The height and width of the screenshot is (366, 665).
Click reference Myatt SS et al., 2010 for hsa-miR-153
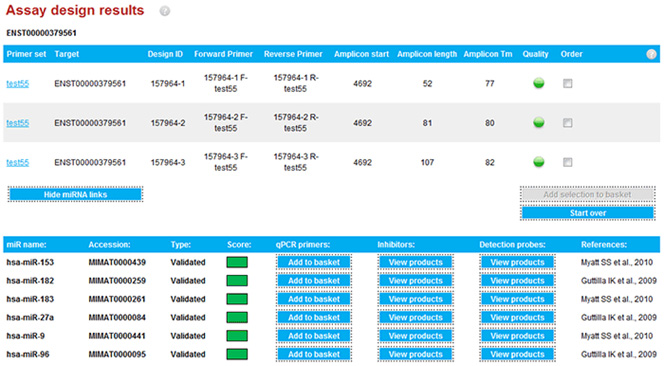tap(617, 262)
